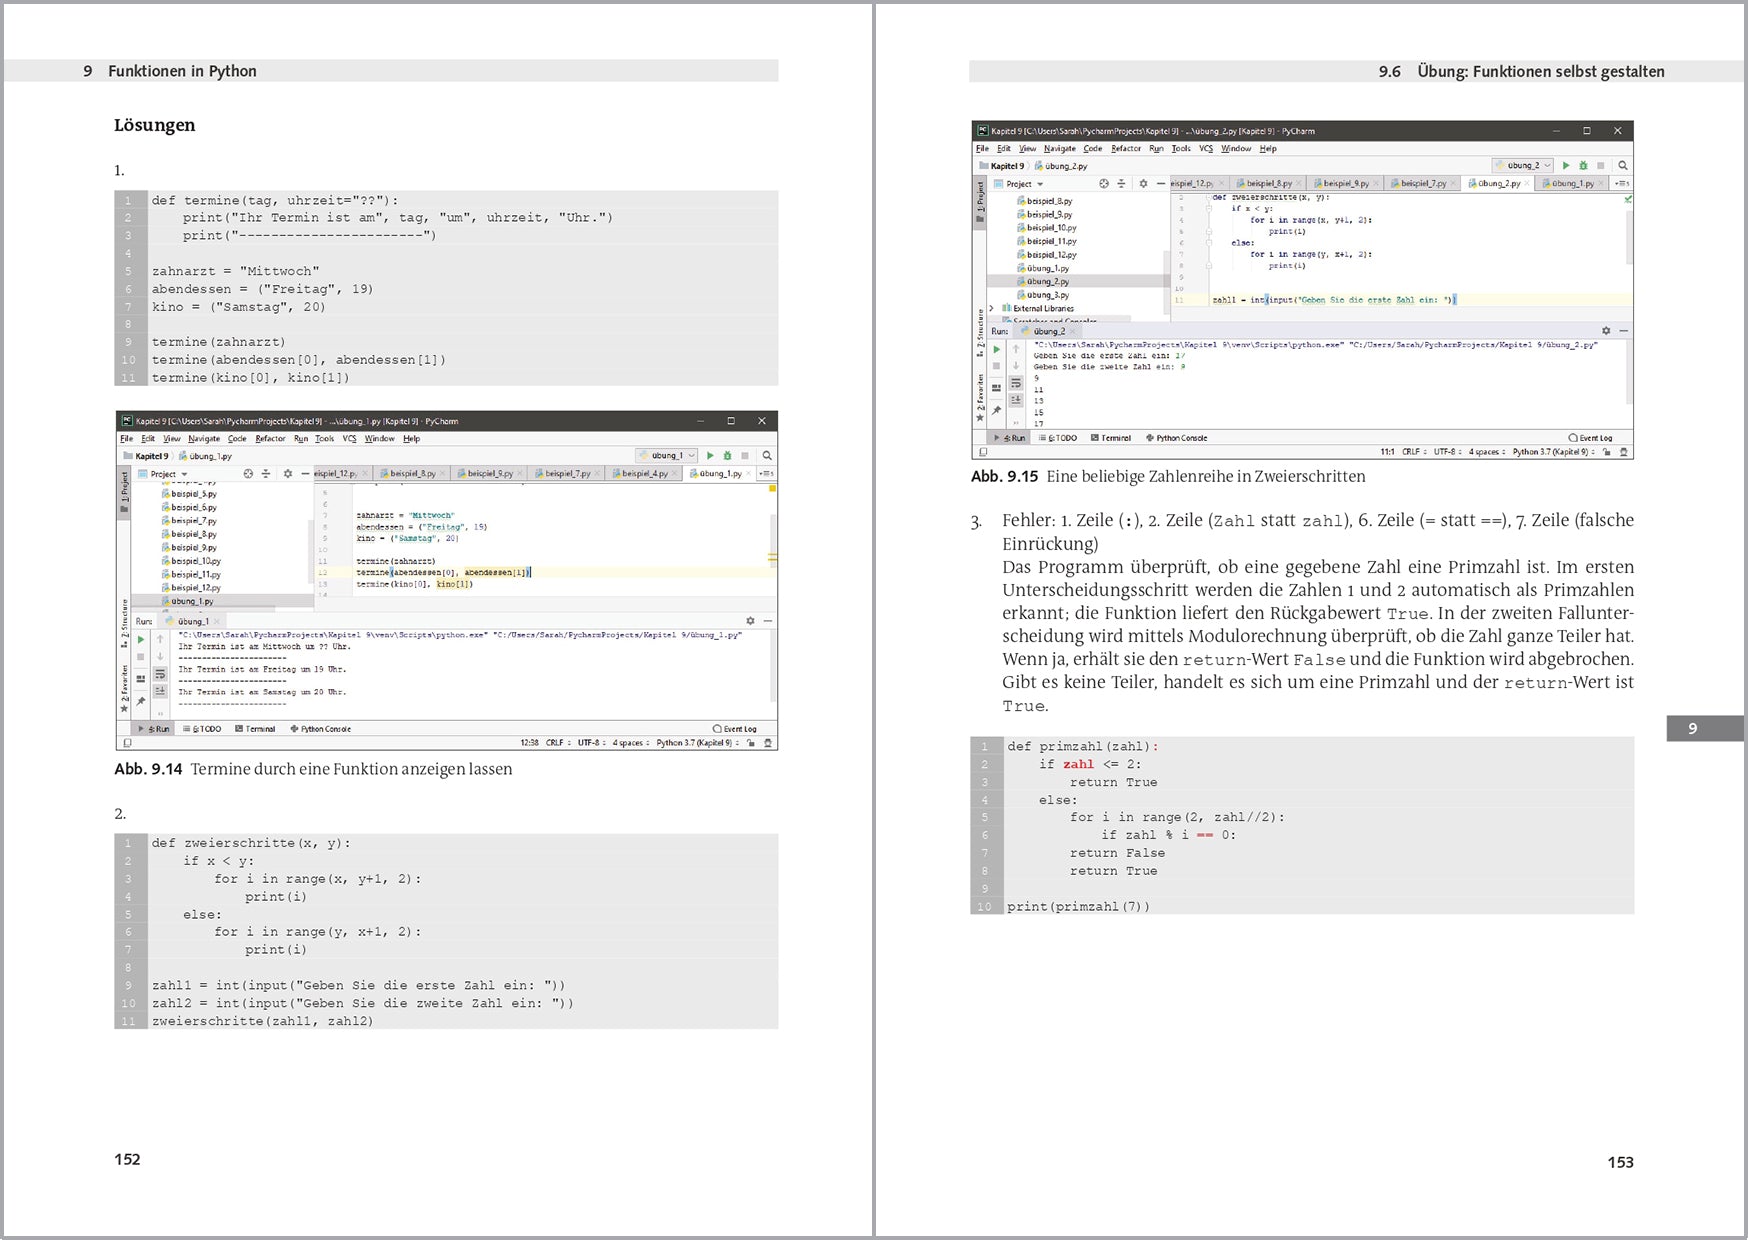Viewport: 1748px width, 1240px height.
Task: Expand External Libraries in übung_2 project tree
Action: pos(991,308)
